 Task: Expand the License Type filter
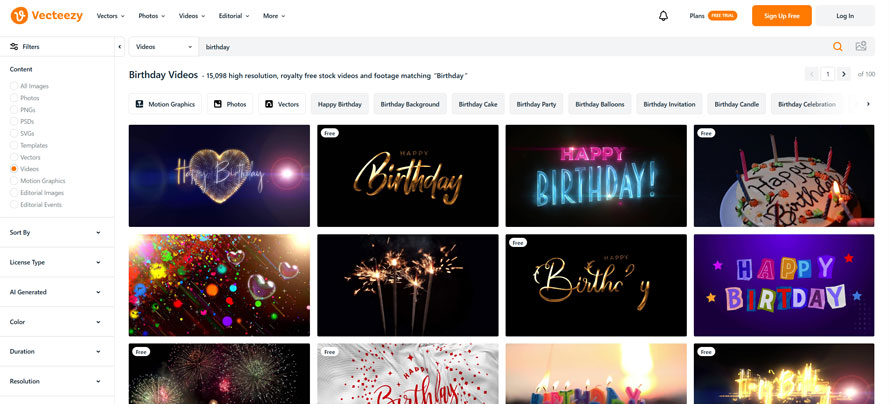click(x=57, y=262)
